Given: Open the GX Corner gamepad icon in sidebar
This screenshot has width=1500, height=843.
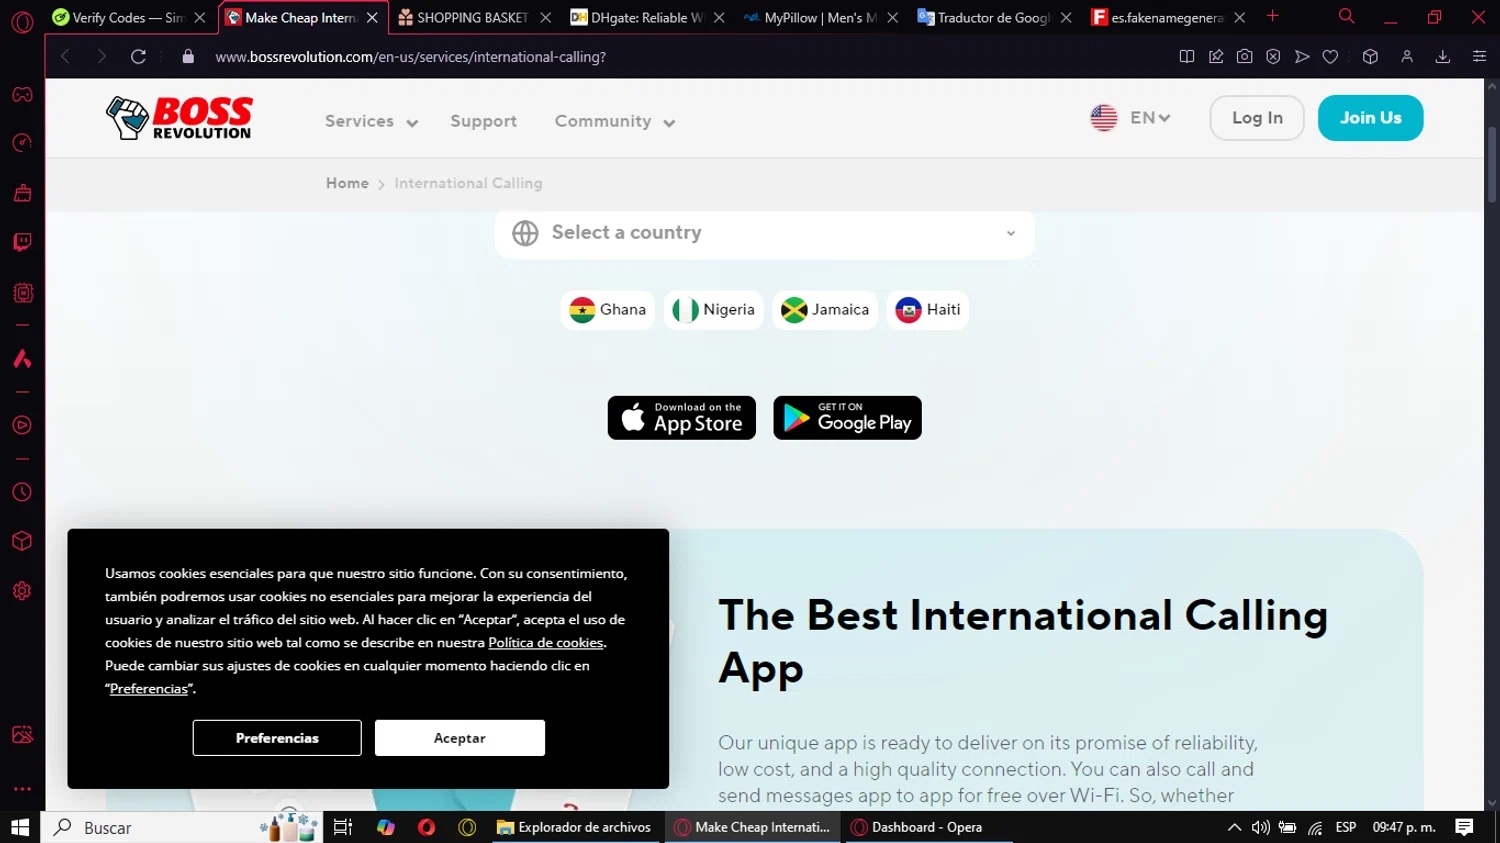Looking at the screenshot, I should (x=22, y=95).
